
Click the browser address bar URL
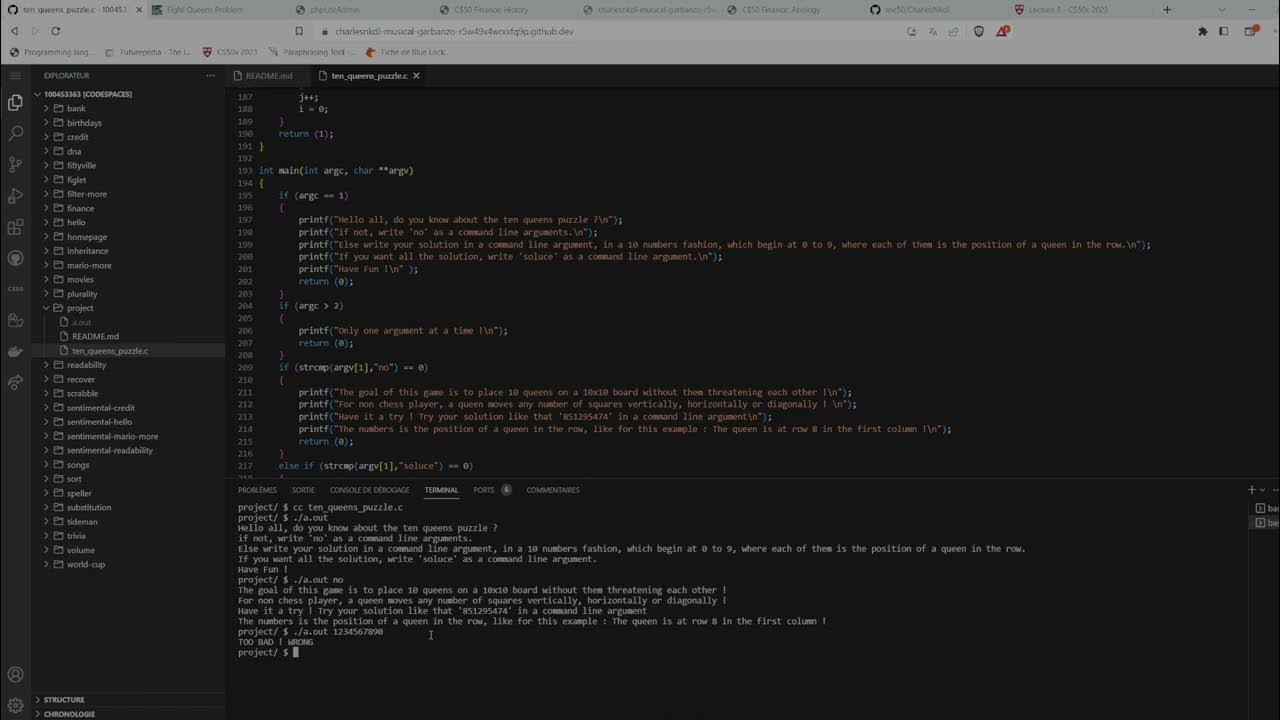pyautogui.click(x=454, y=31)
